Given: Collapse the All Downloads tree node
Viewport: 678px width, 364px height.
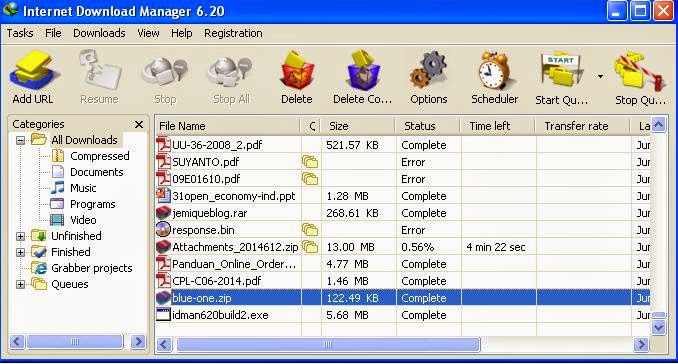Looking at the screenshot, I should pyautogui.click(x=20, y=140).
